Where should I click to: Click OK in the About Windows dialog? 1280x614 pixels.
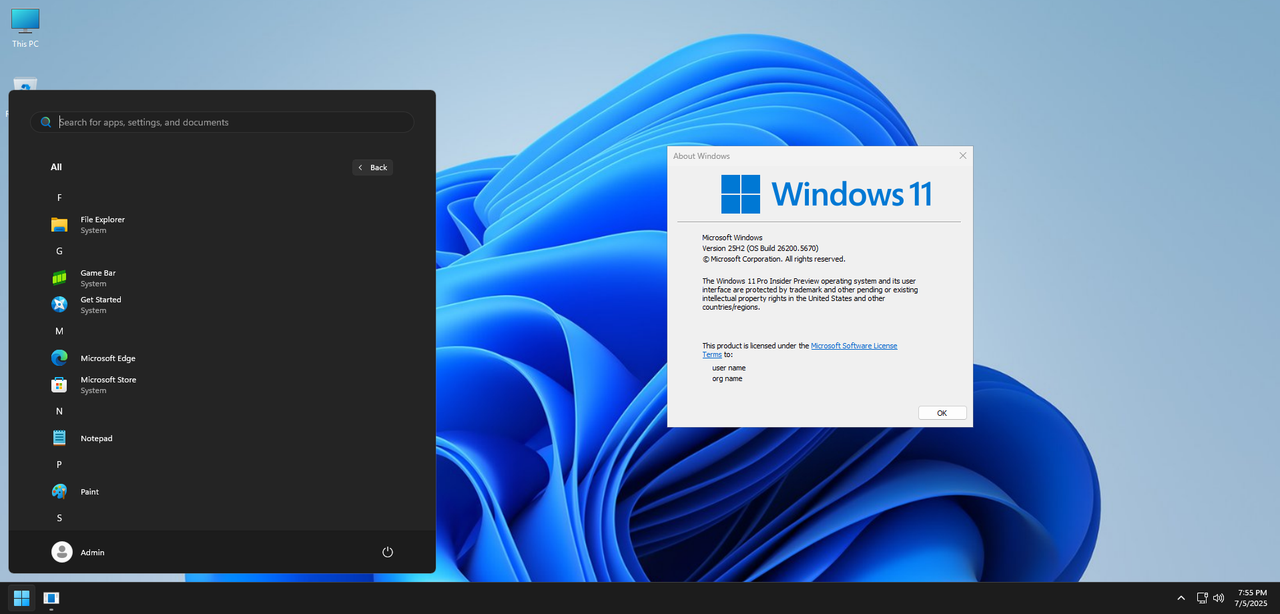pos(942,413)
